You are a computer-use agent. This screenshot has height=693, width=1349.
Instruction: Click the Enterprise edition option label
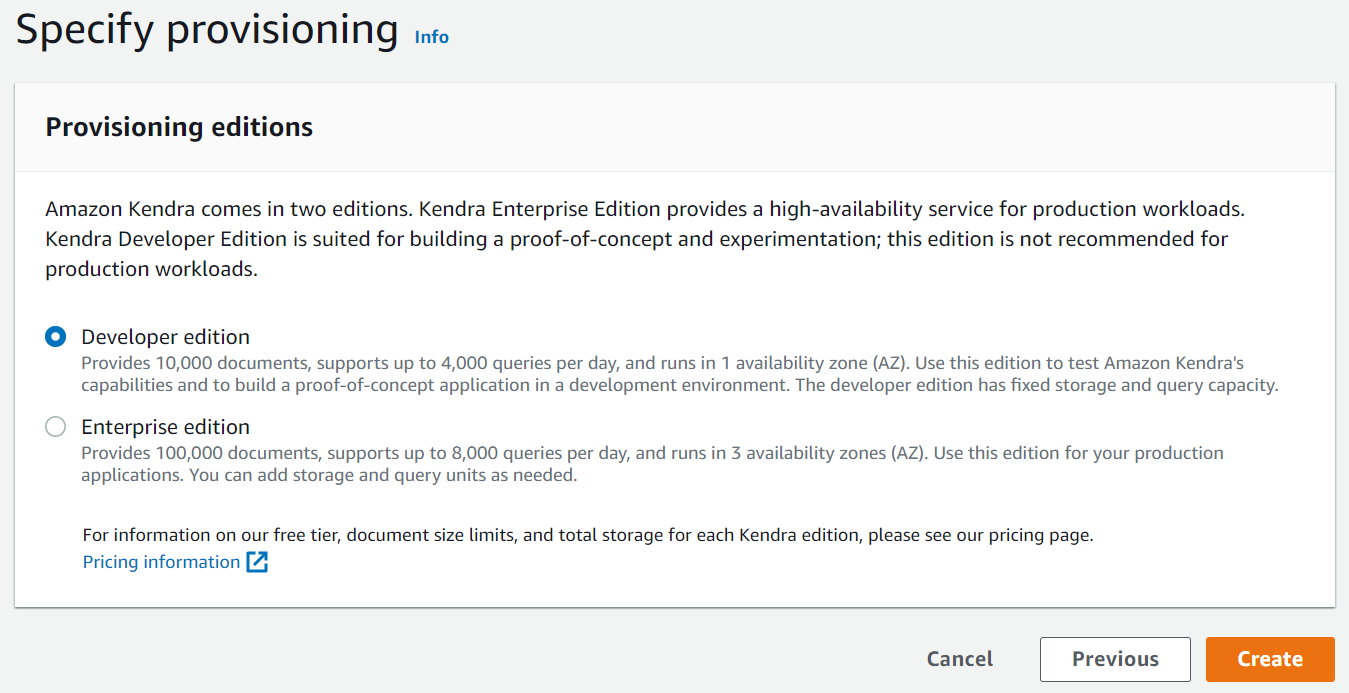coord(165,428)
